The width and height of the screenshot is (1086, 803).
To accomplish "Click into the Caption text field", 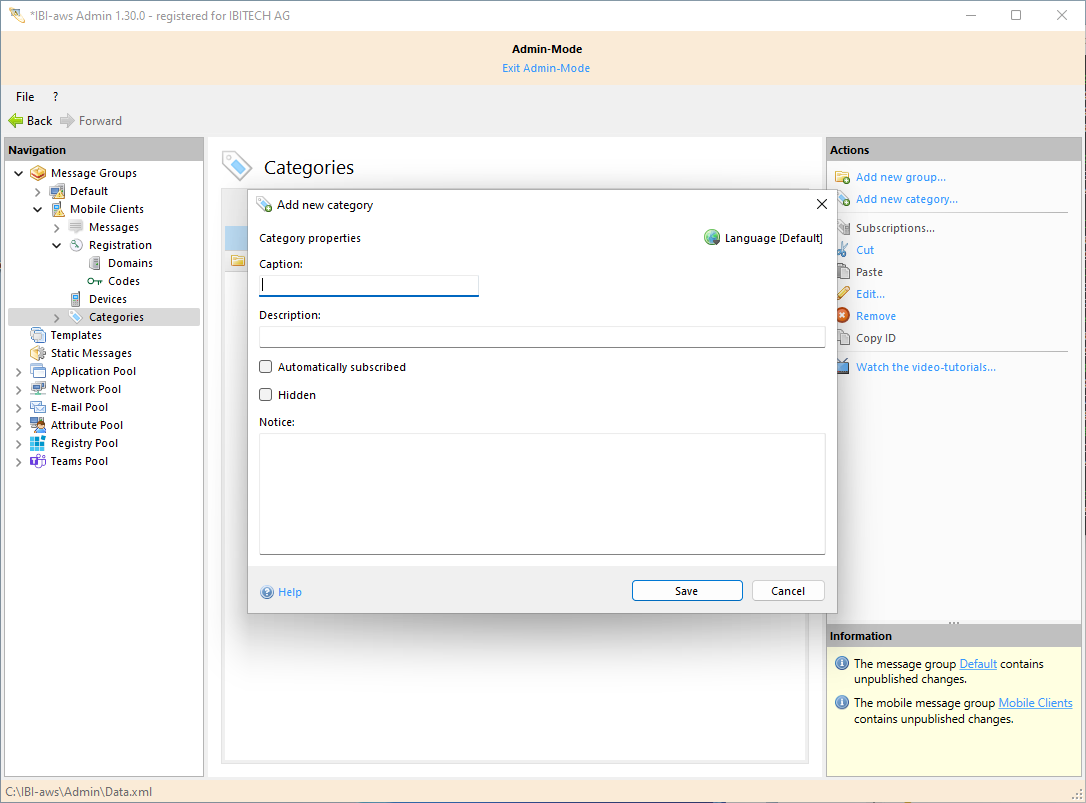I will [368, 285].
